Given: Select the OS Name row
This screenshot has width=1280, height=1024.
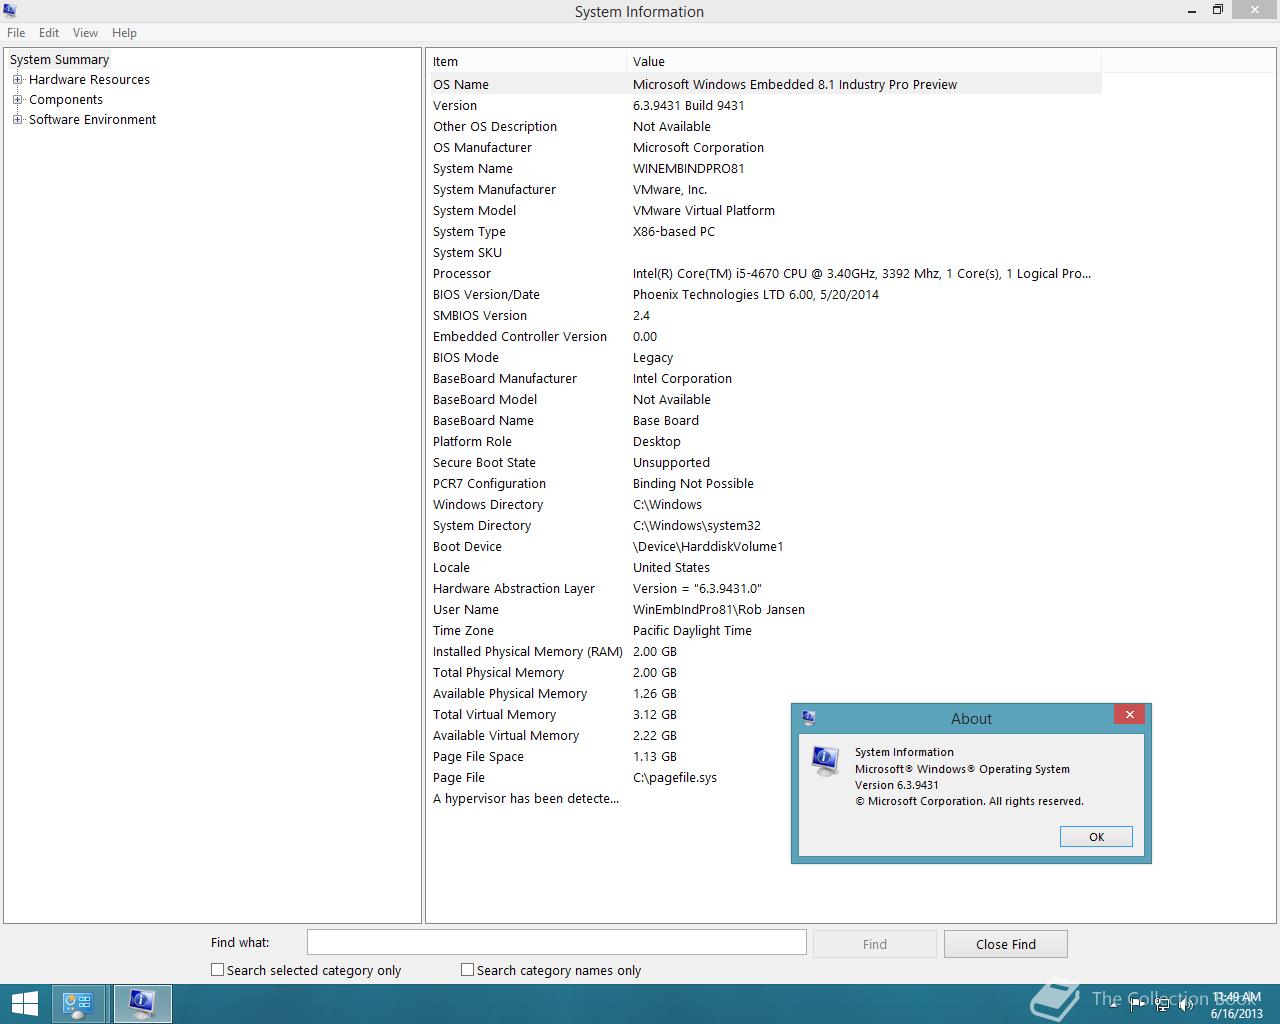Looking at the screenshot, I should point(766,84).
